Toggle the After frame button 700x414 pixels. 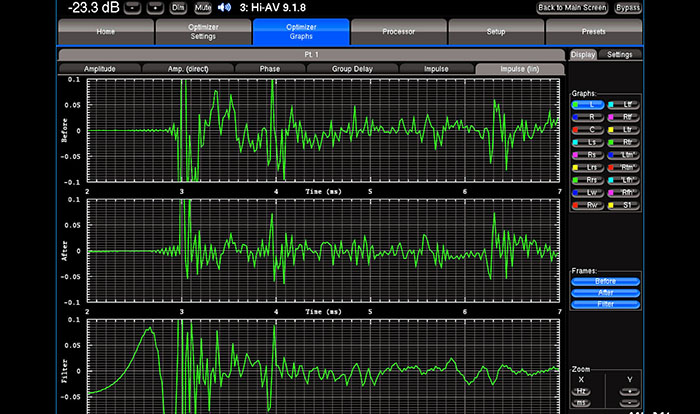[605, 293]
